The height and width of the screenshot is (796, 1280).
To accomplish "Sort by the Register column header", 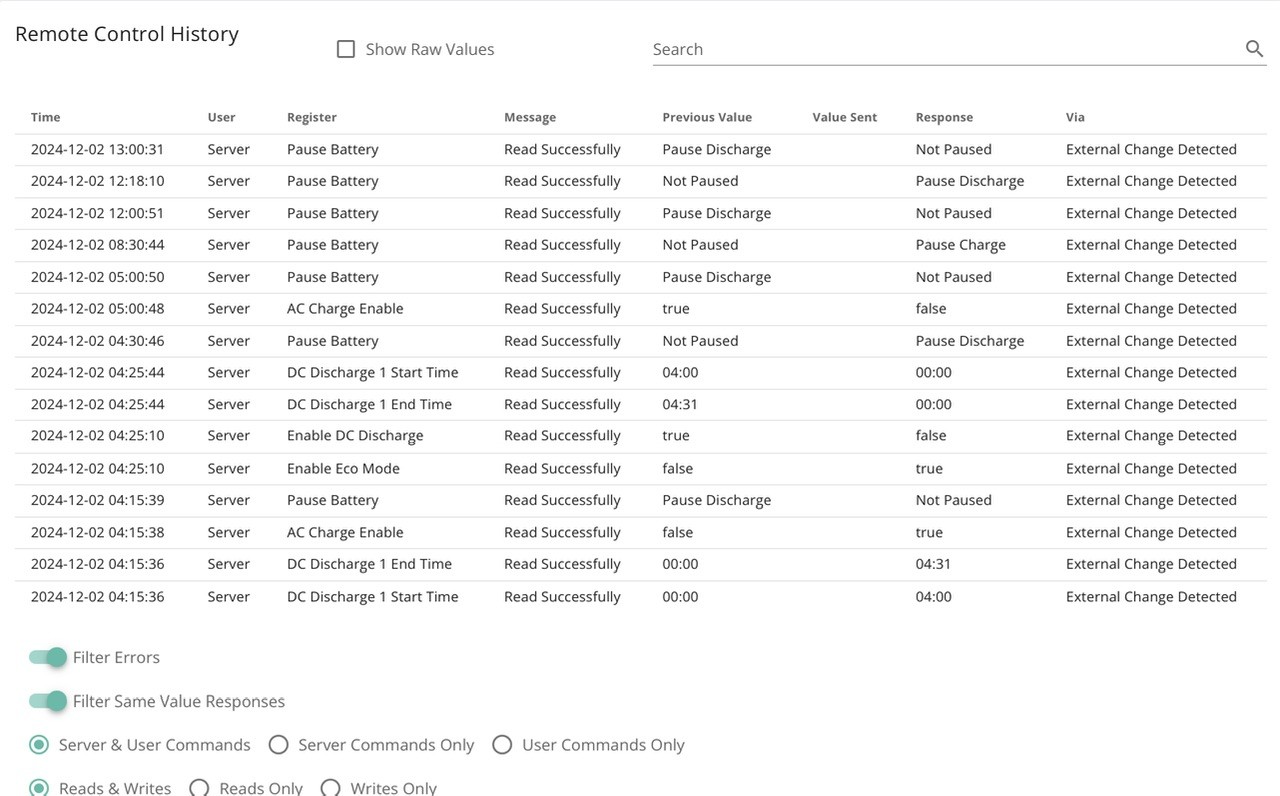I will 312,117.
